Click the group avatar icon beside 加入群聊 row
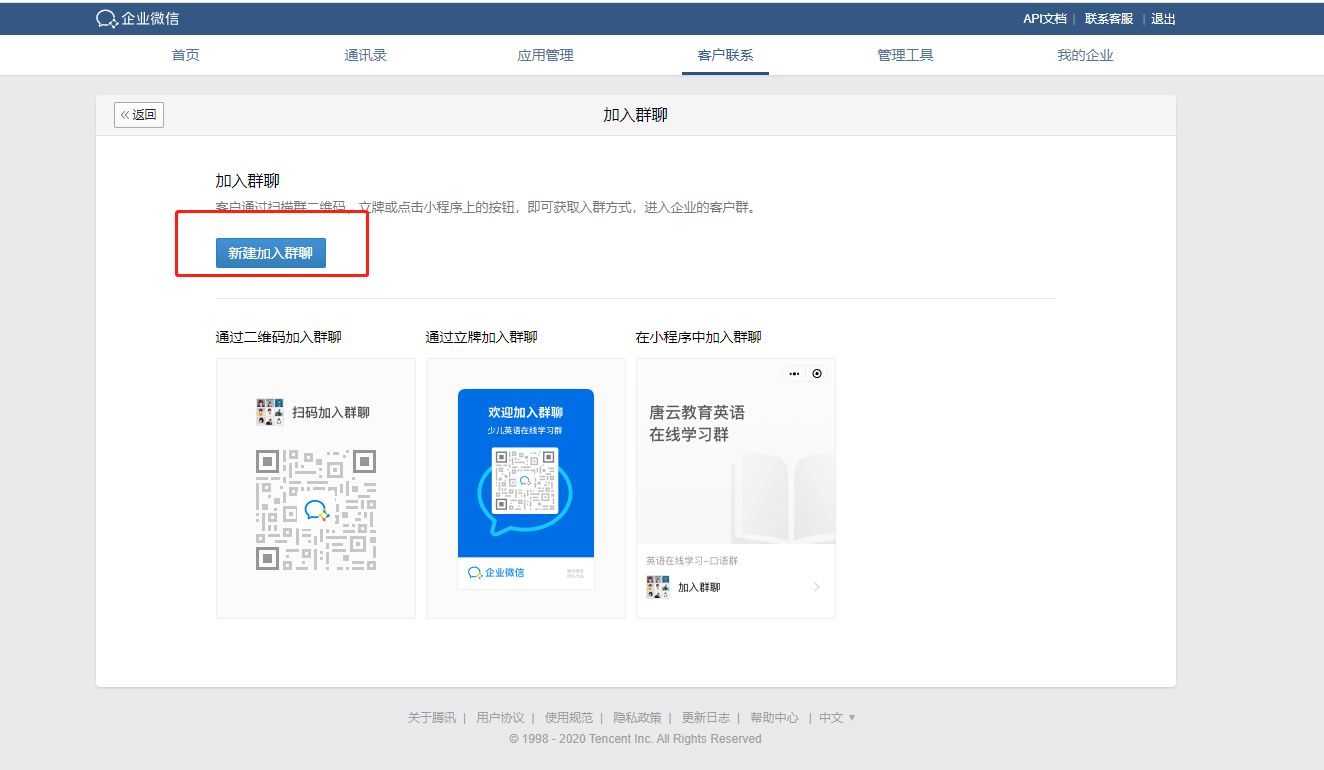 click(x=657, y=587)
